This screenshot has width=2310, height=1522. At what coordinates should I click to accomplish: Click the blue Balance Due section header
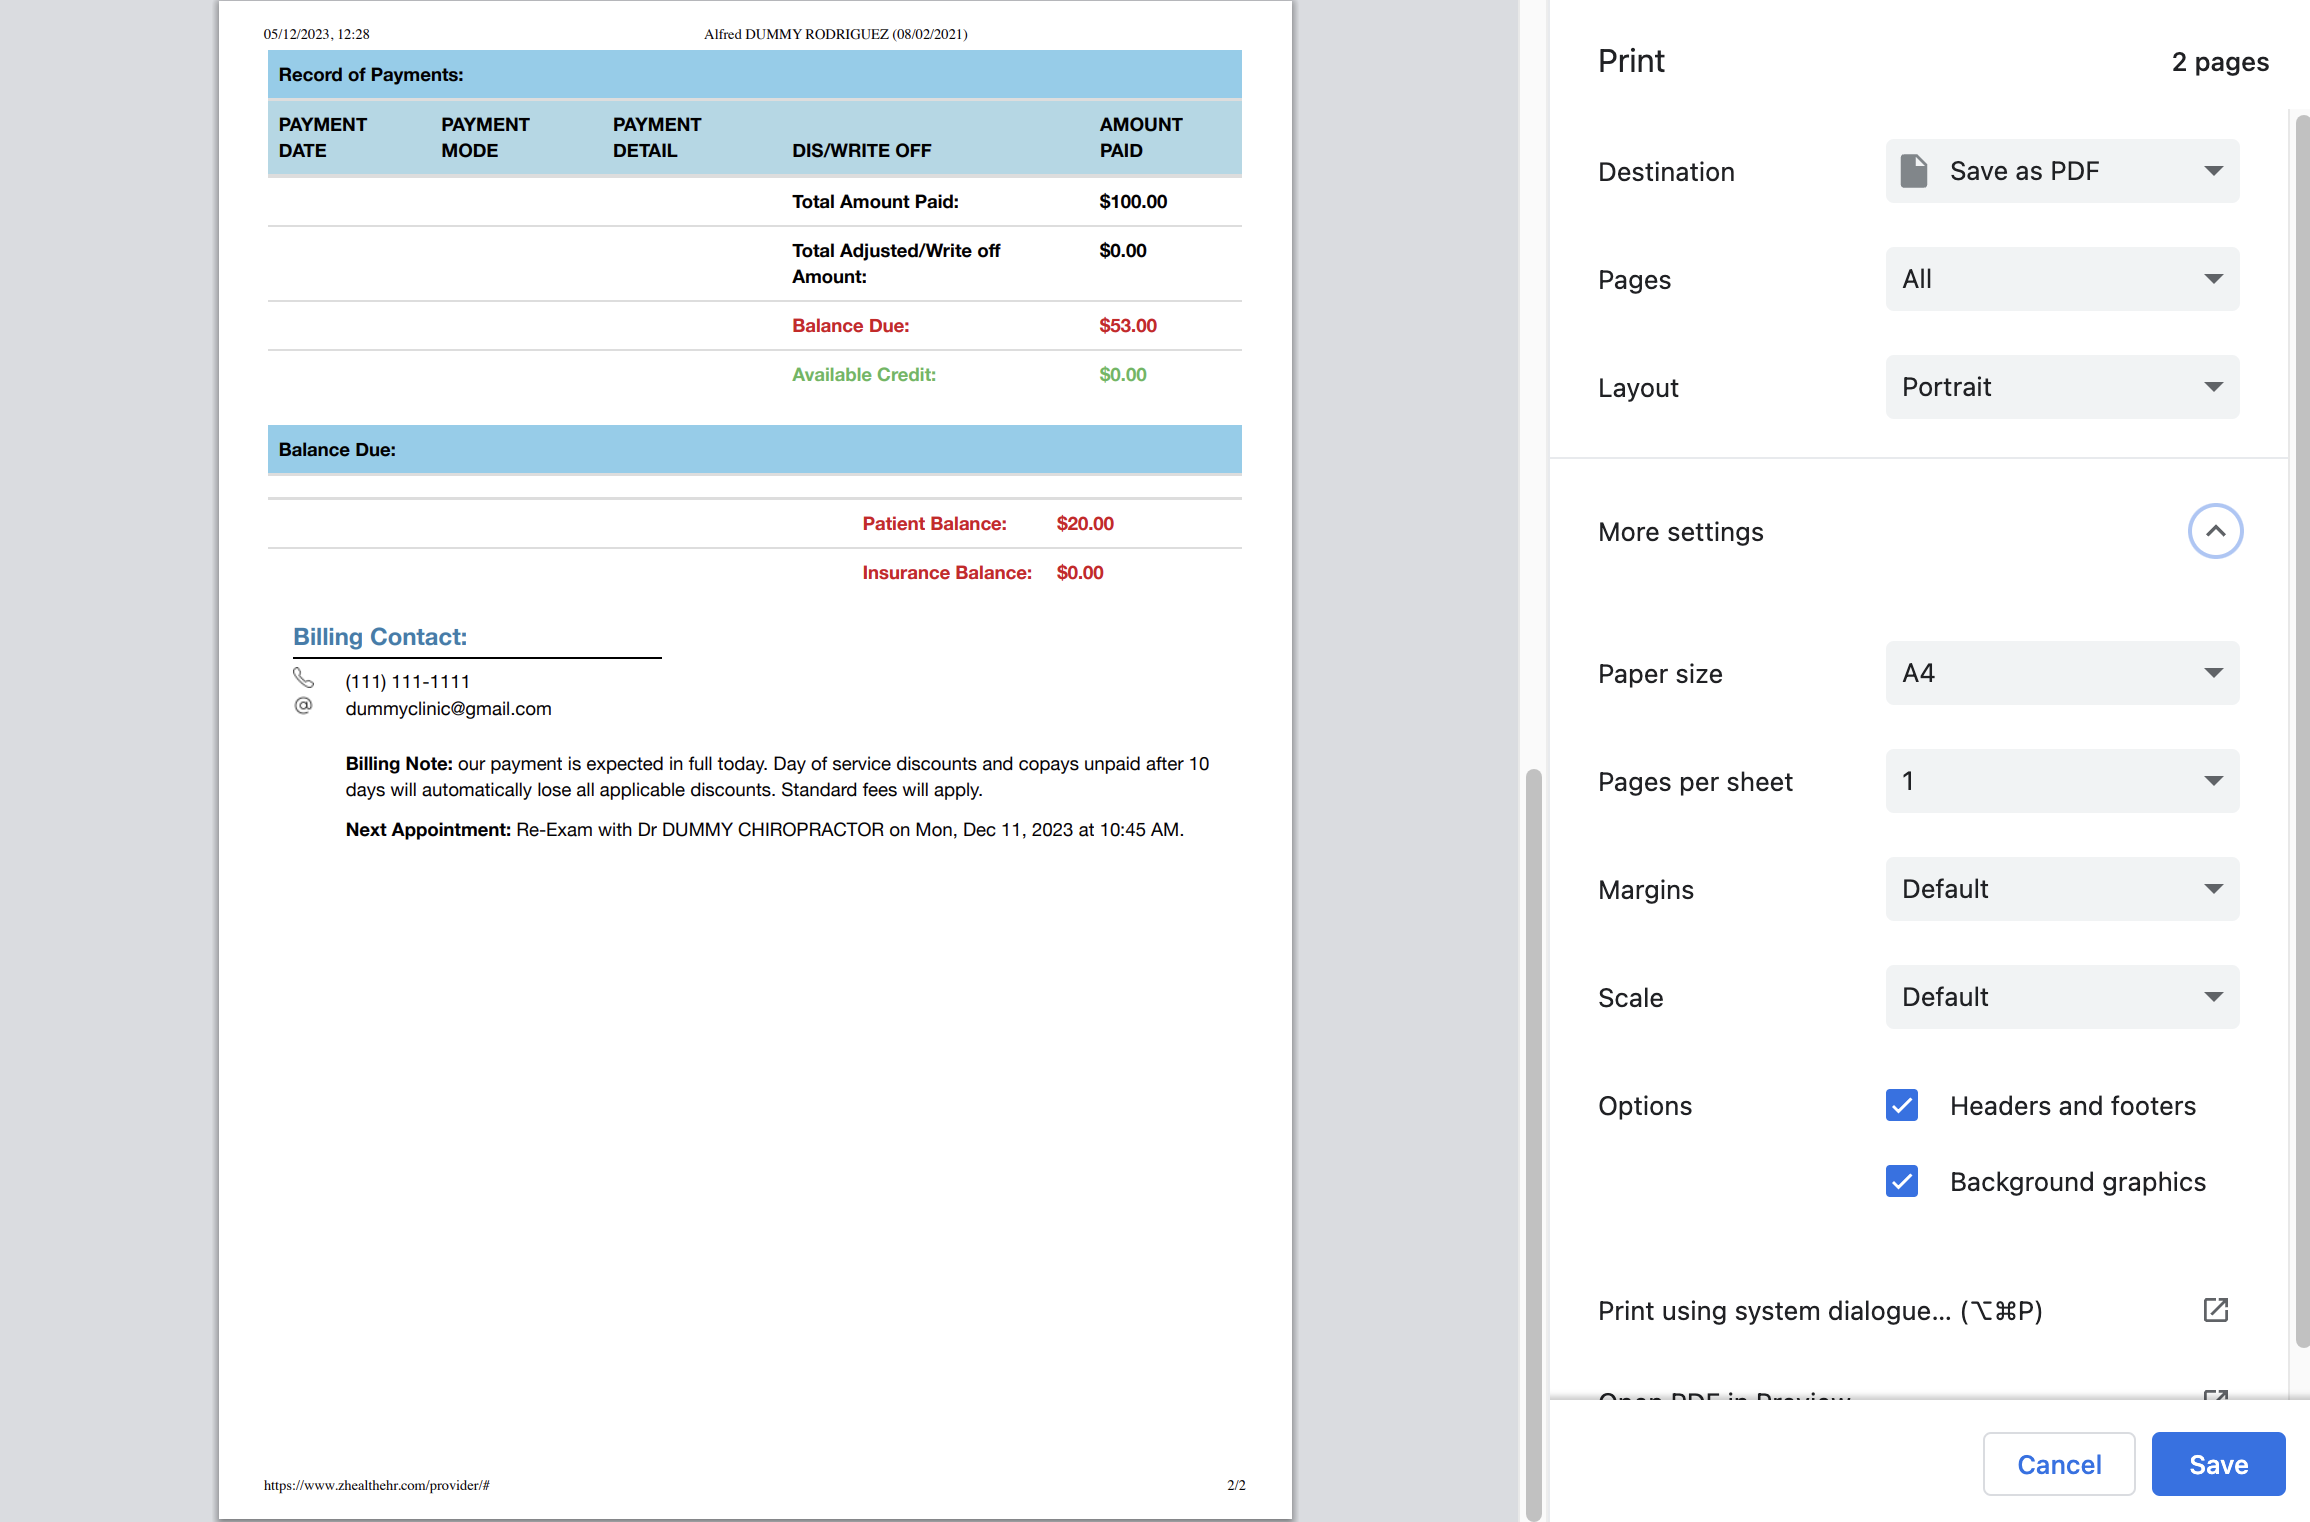tap(755, 449)
